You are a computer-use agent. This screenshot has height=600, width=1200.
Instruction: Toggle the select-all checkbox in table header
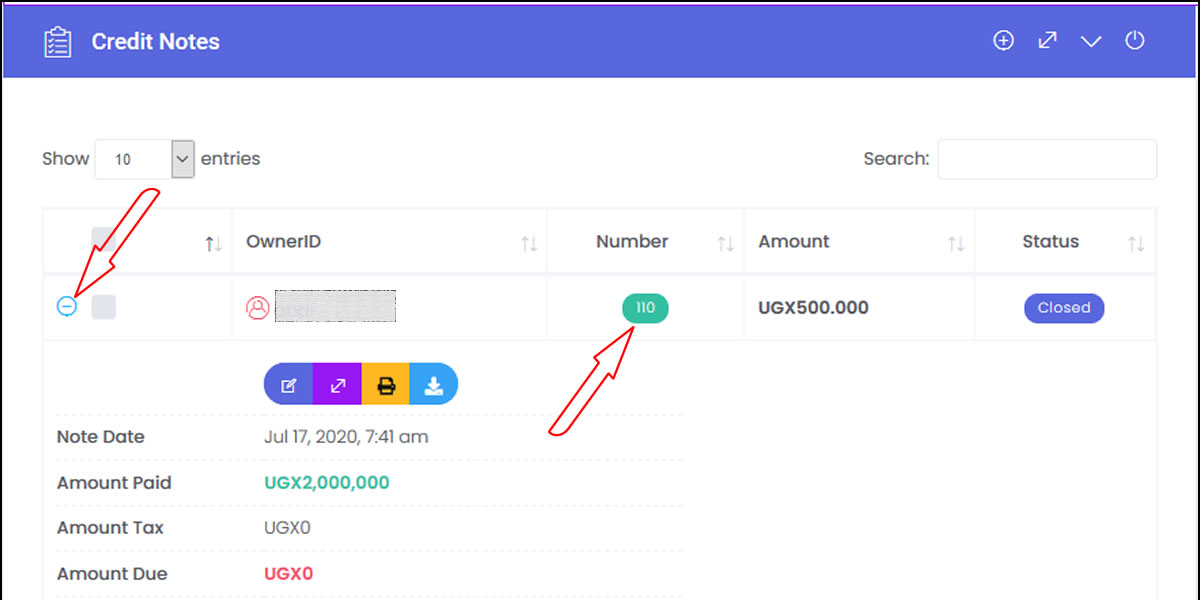point(103,240)
